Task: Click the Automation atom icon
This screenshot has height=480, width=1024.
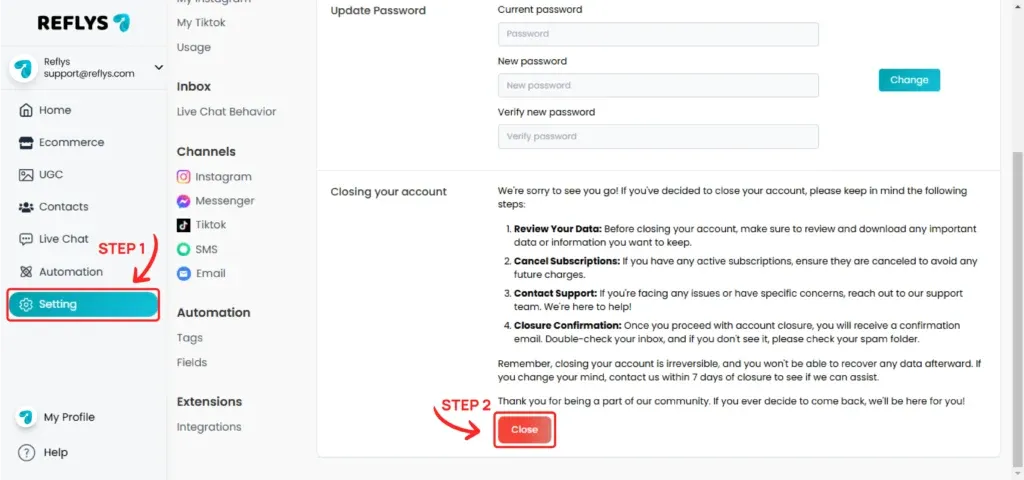Action: [x=25, y=272]
